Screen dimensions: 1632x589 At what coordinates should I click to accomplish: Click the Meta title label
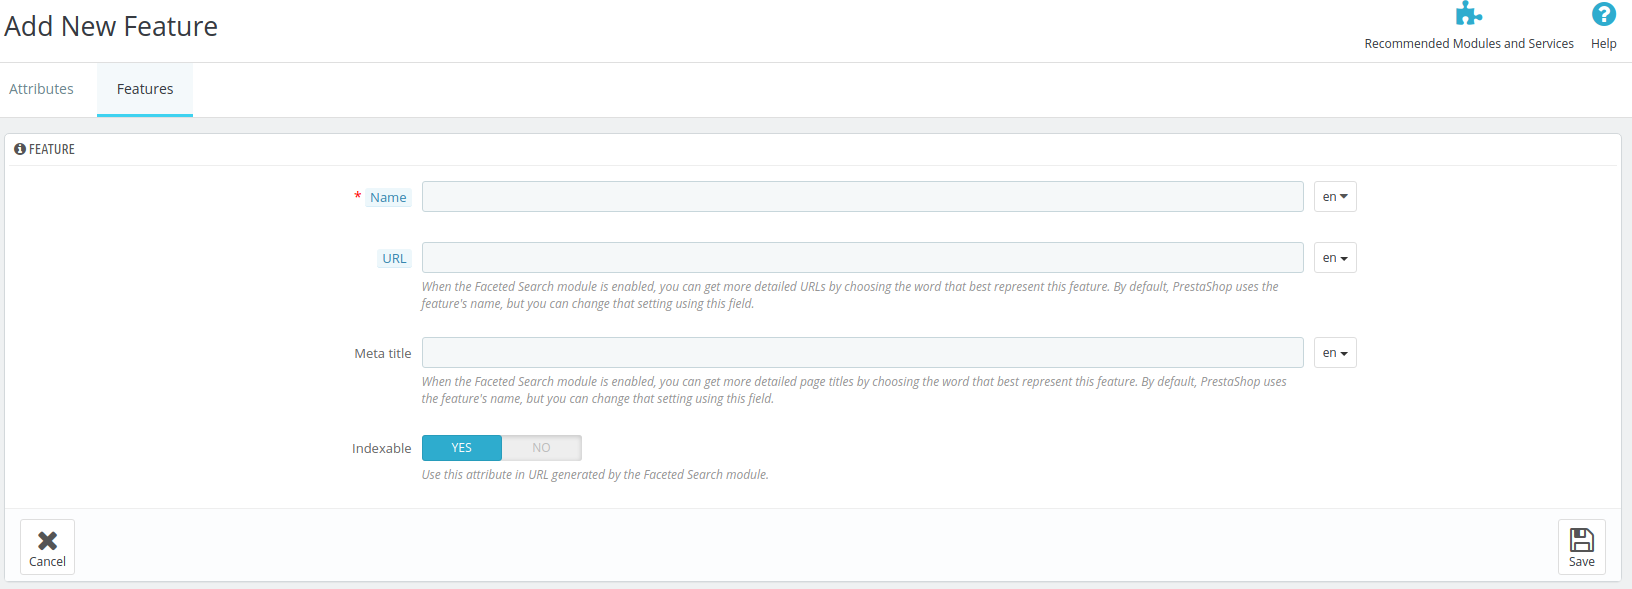click(383, 354)
